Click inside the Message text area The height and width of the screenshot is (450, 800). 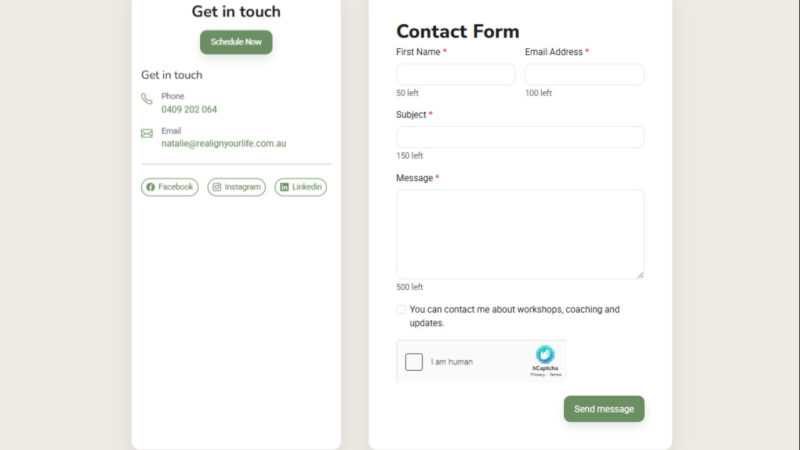point(520,234)
